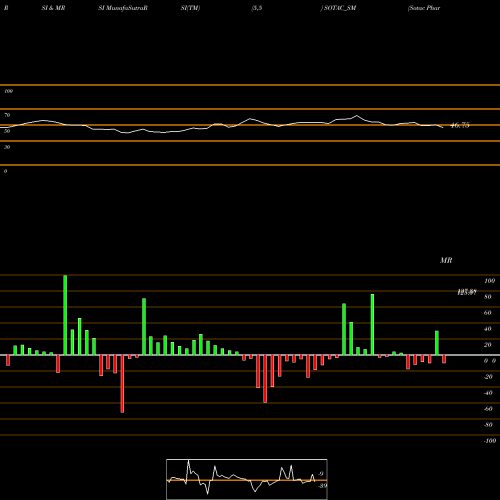500x500 pixels.
Task: Click the 30 level label on RSI panel
Action: click(x=7, y=147)
